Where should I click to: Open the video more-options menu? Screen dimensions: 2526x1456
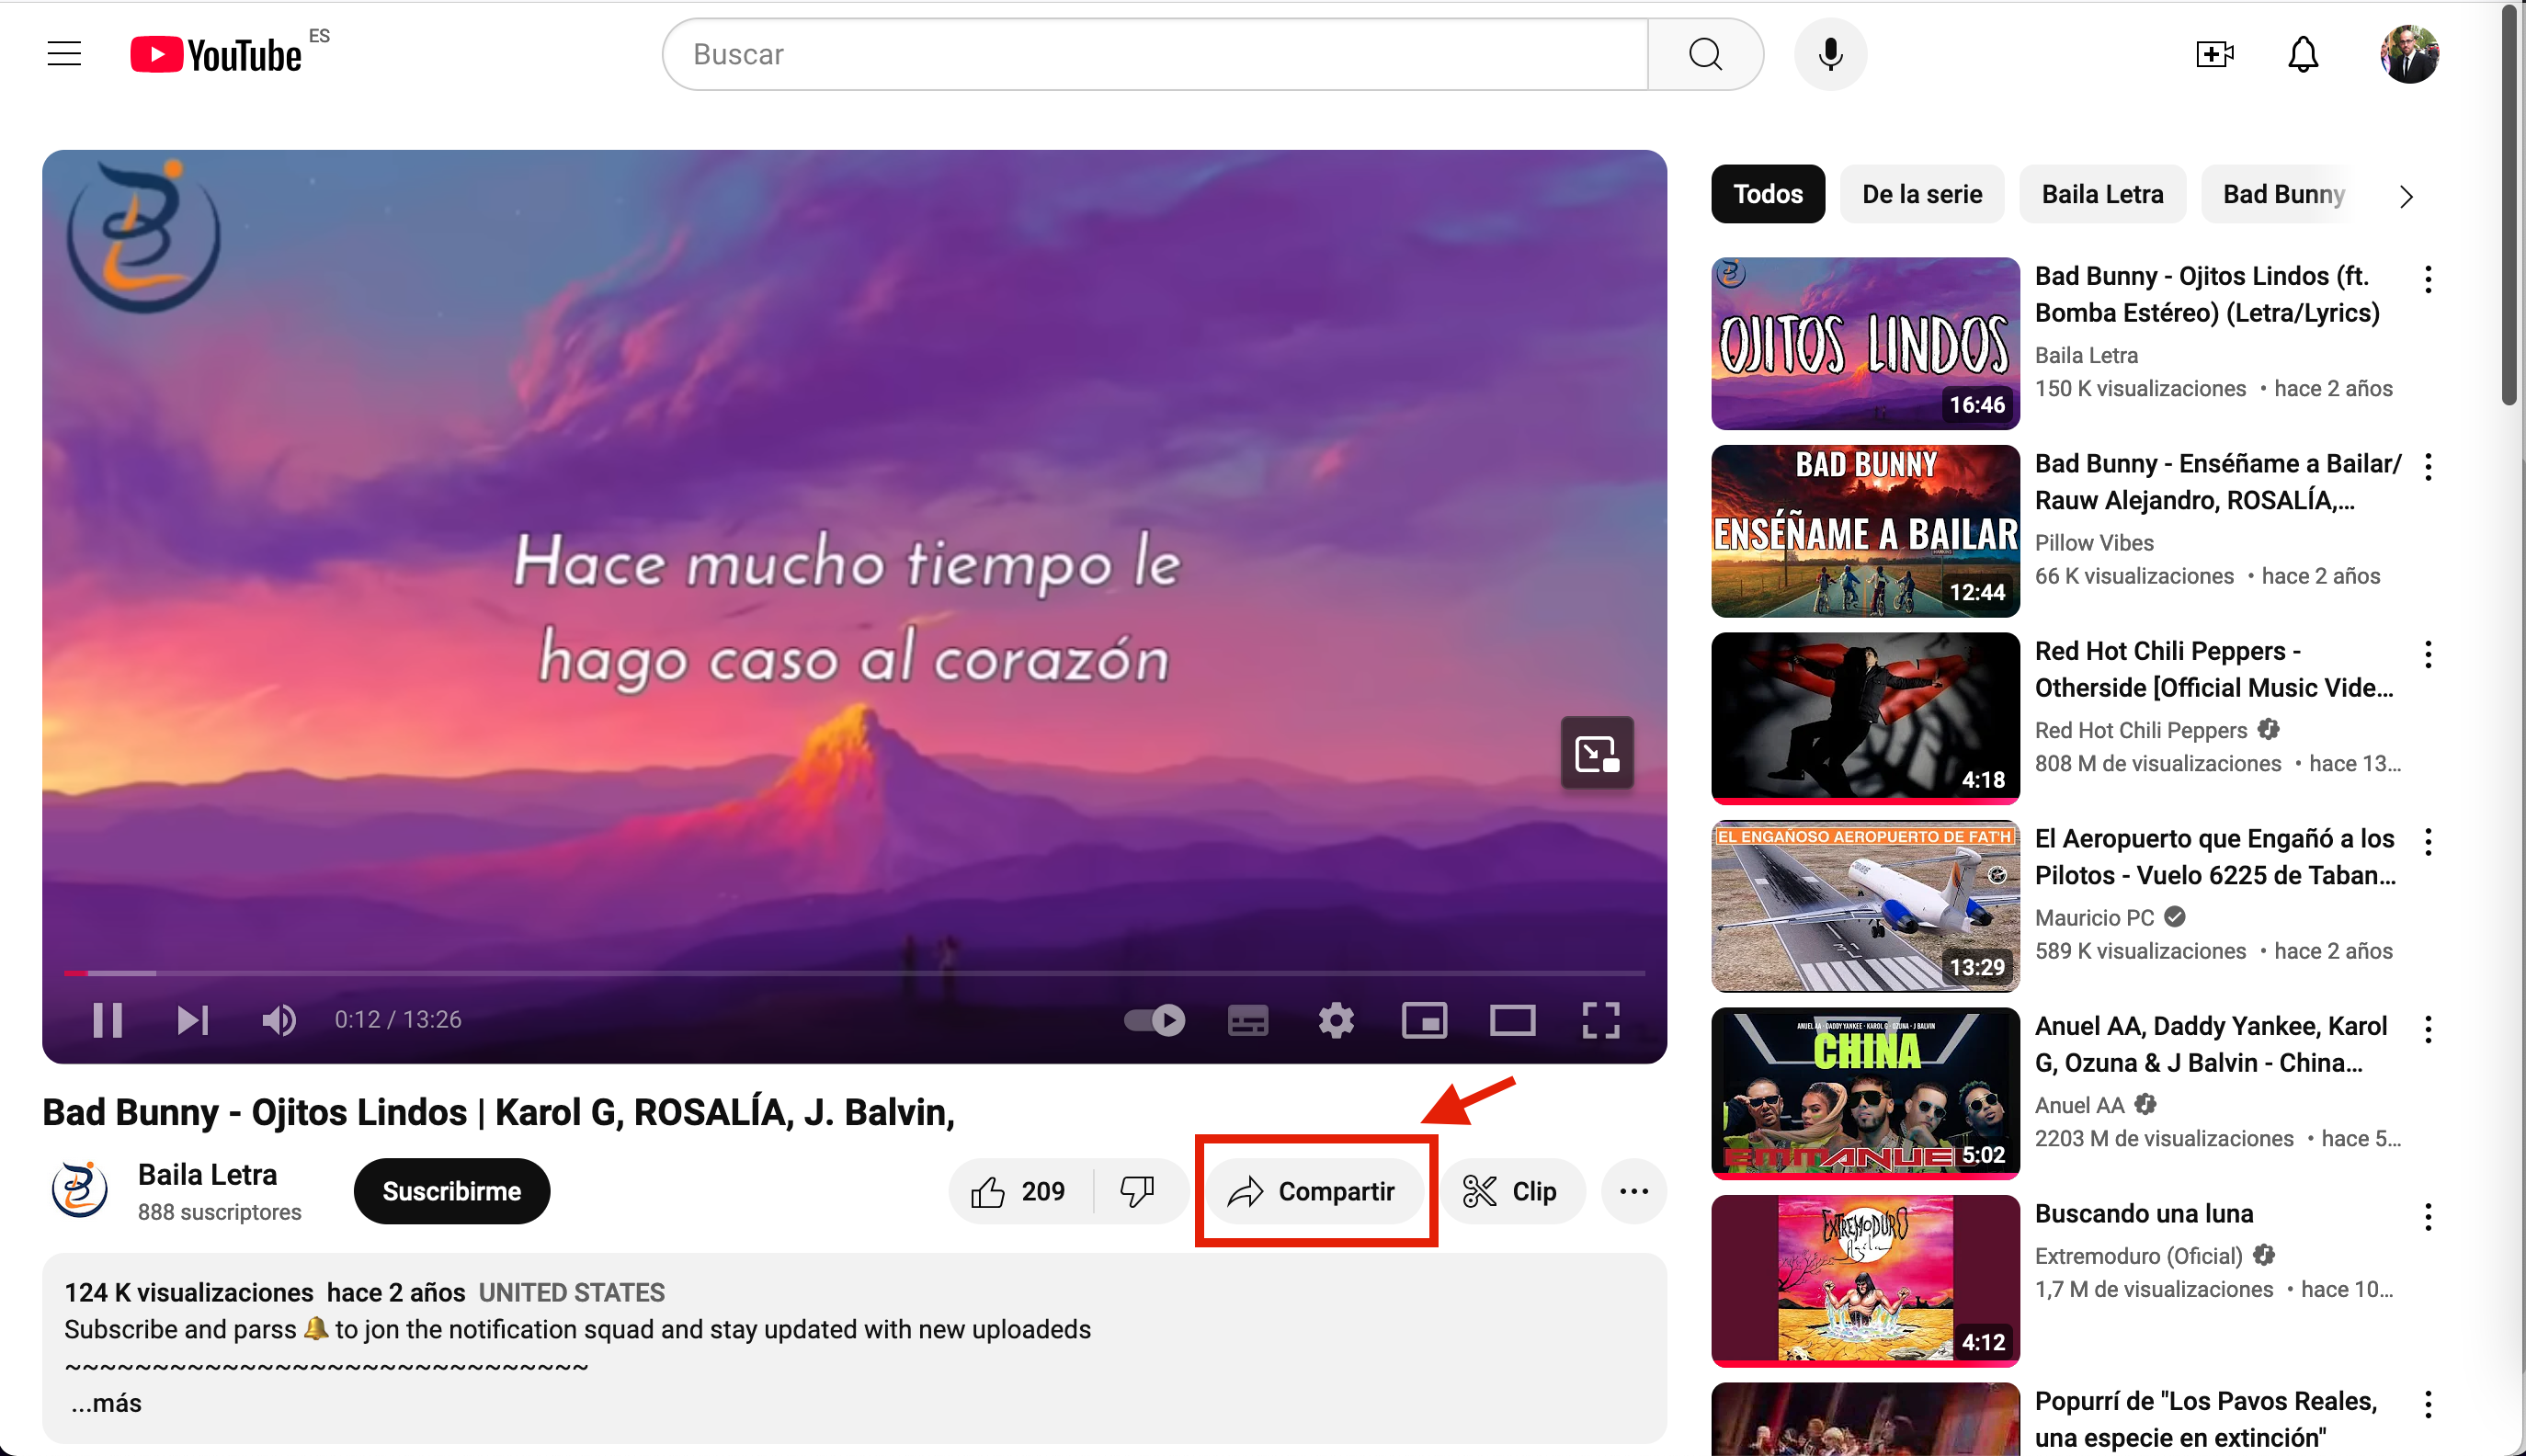click(x=1633, y=1191)
